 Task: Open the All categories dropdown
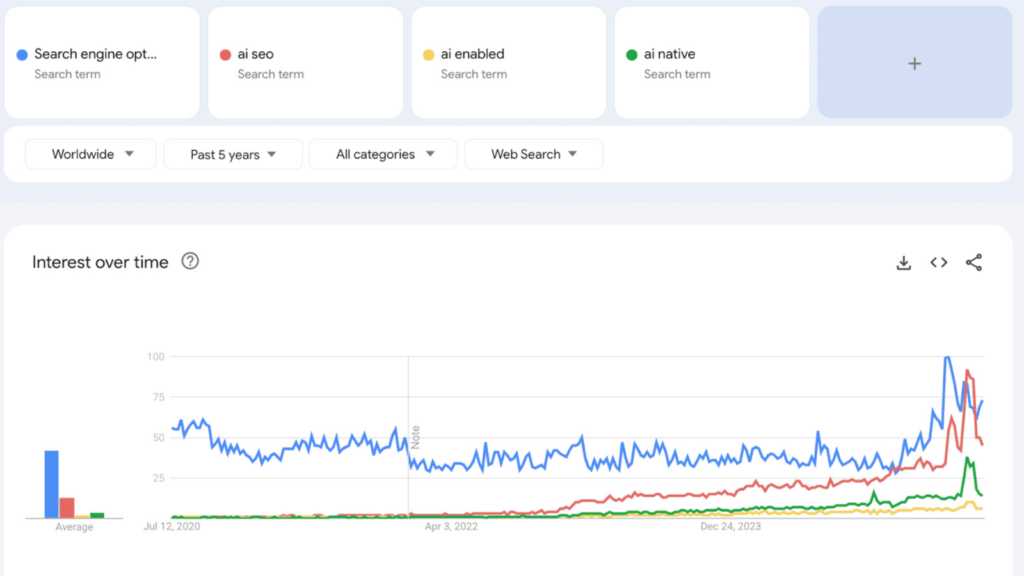point(383,154)
